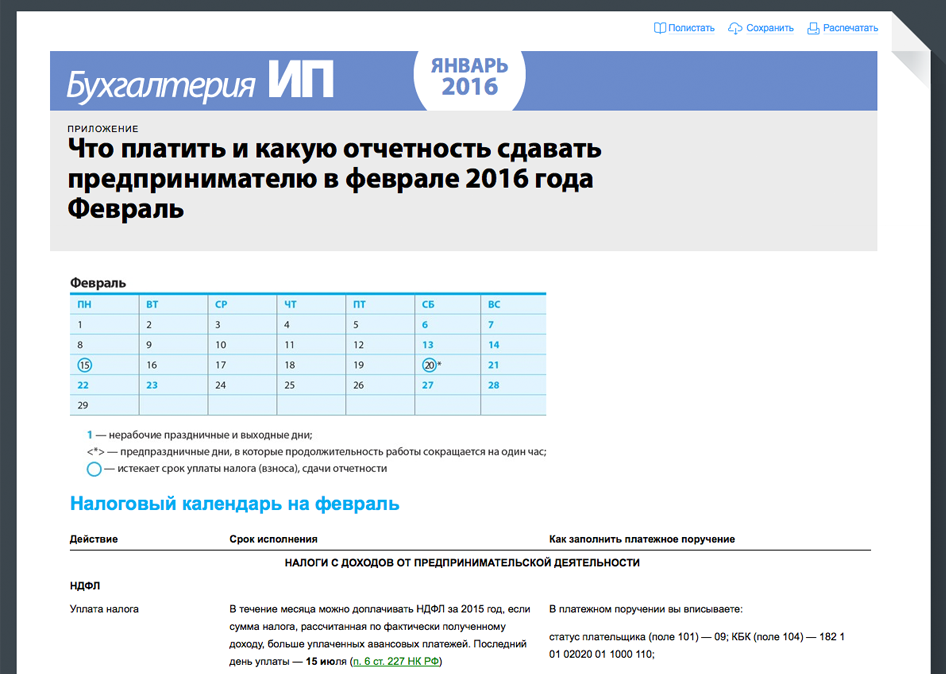Click the blue circle legend symbol
This screenshot has width=946, height=674.
(x=94, y=468)
